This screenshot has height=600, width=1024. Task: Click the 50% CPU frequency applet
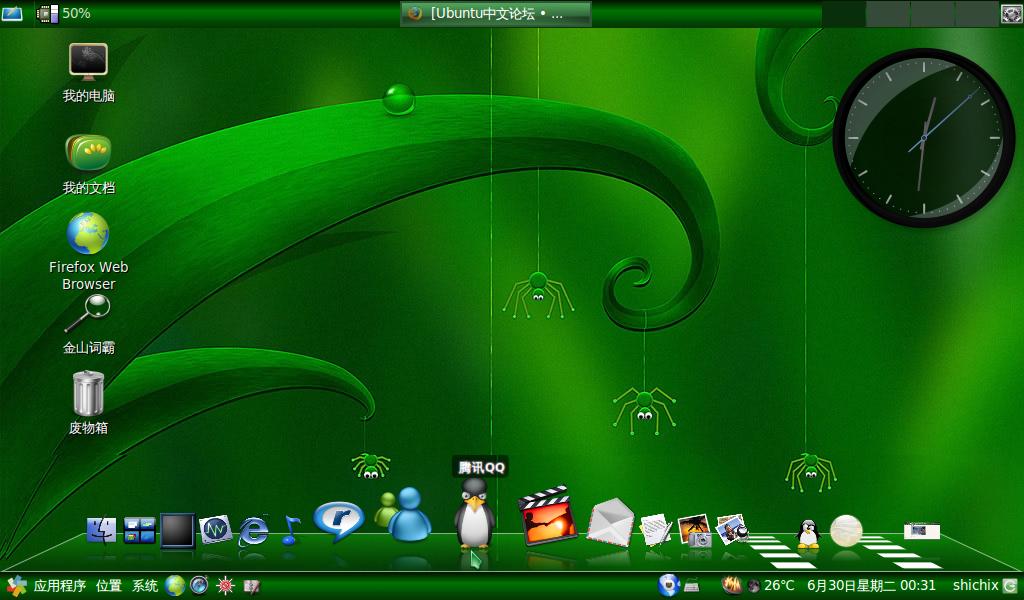tap(63, 13)
